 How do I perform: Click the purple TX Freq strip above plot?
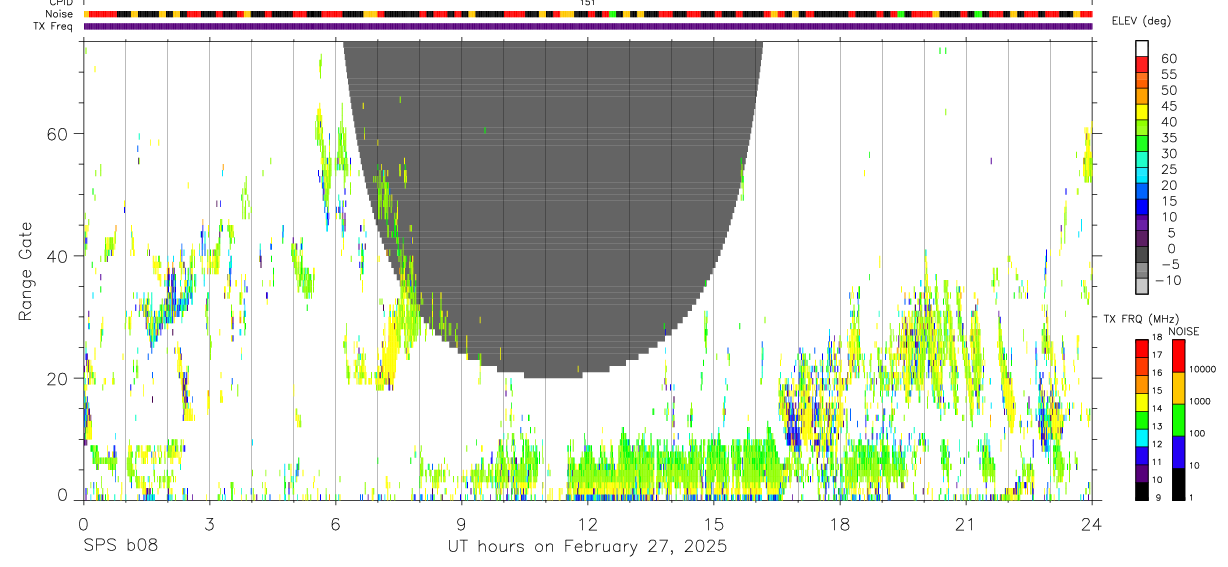(587, 26)
